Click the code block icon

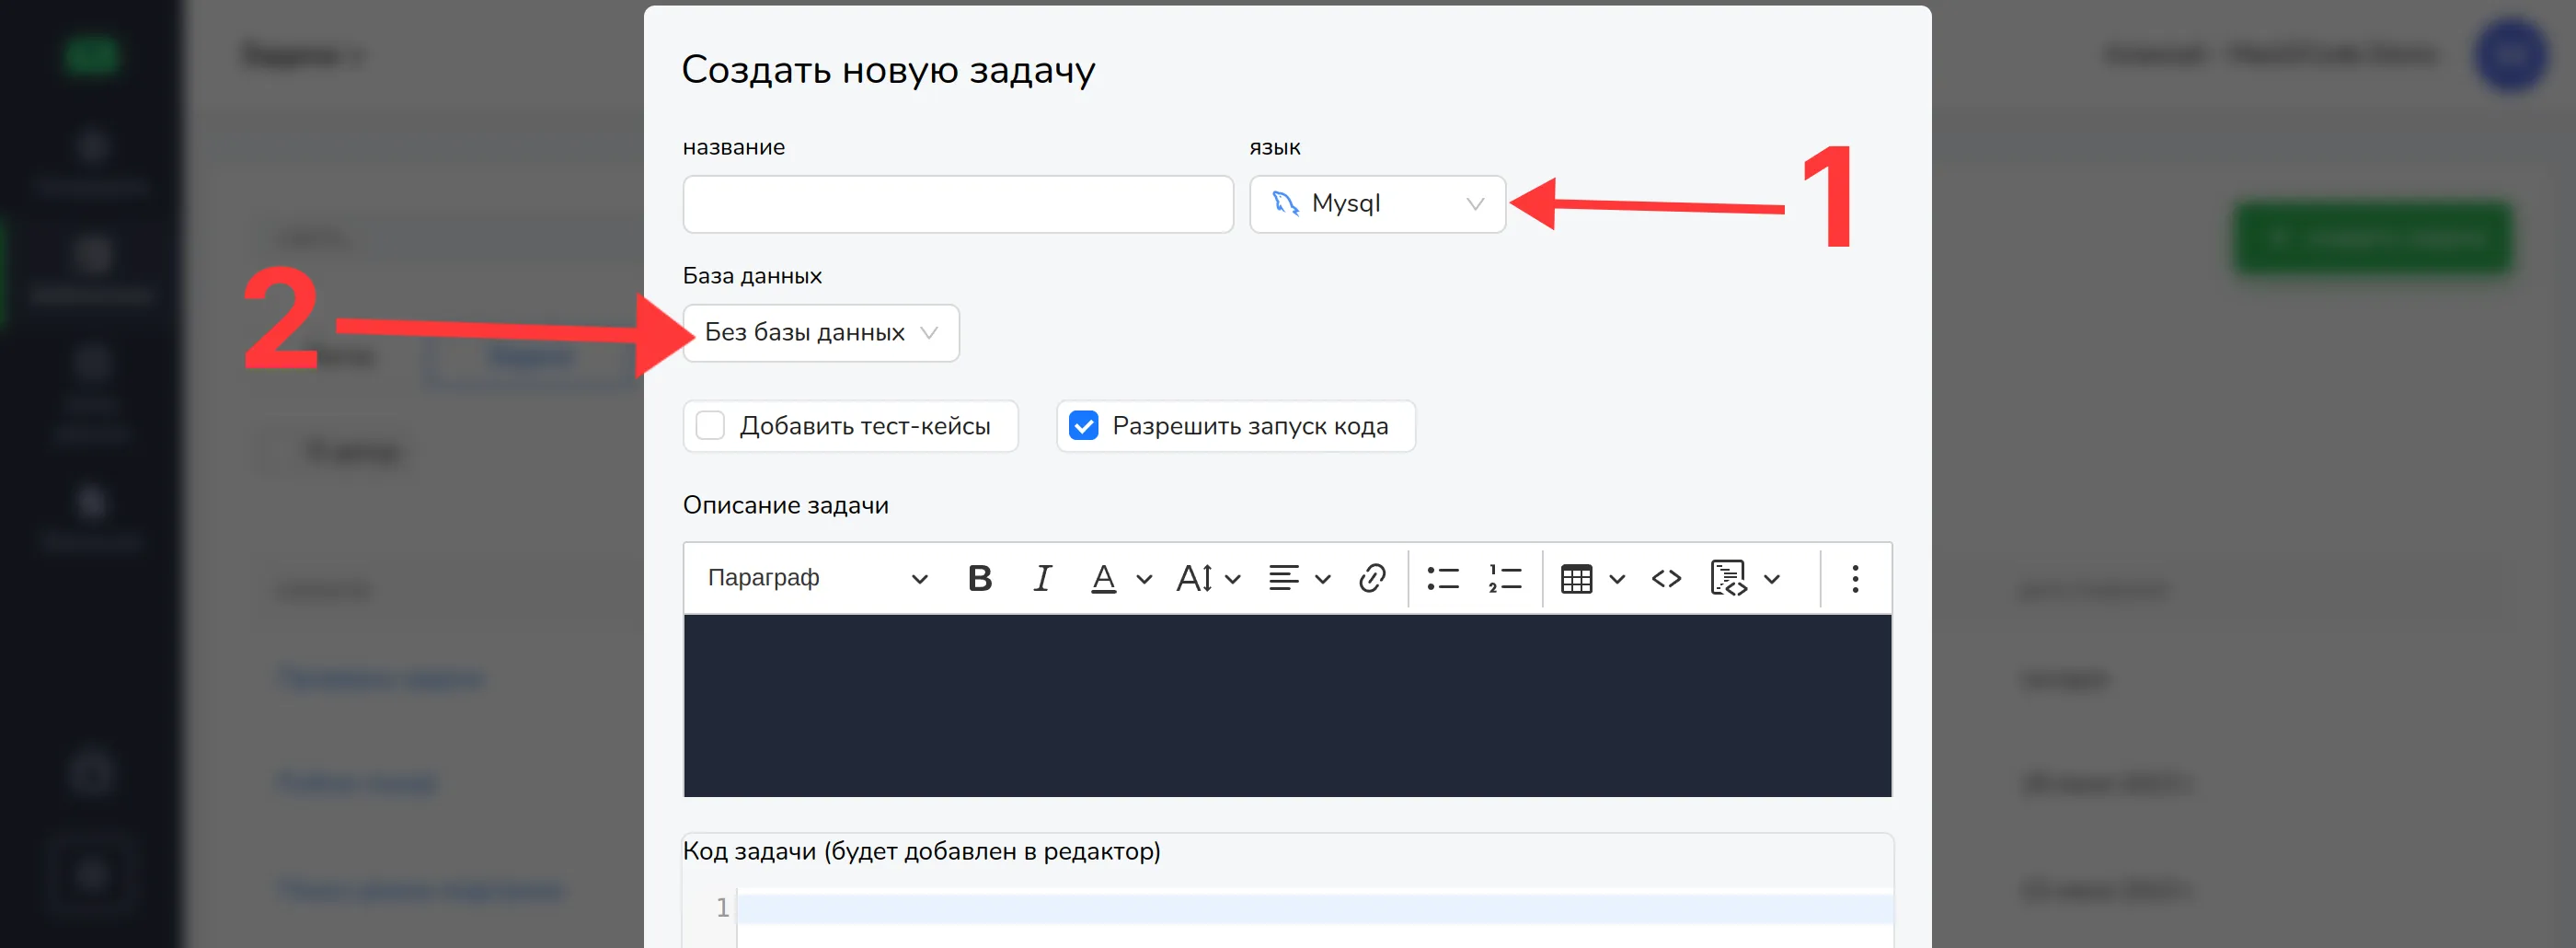click(1728, 578)
